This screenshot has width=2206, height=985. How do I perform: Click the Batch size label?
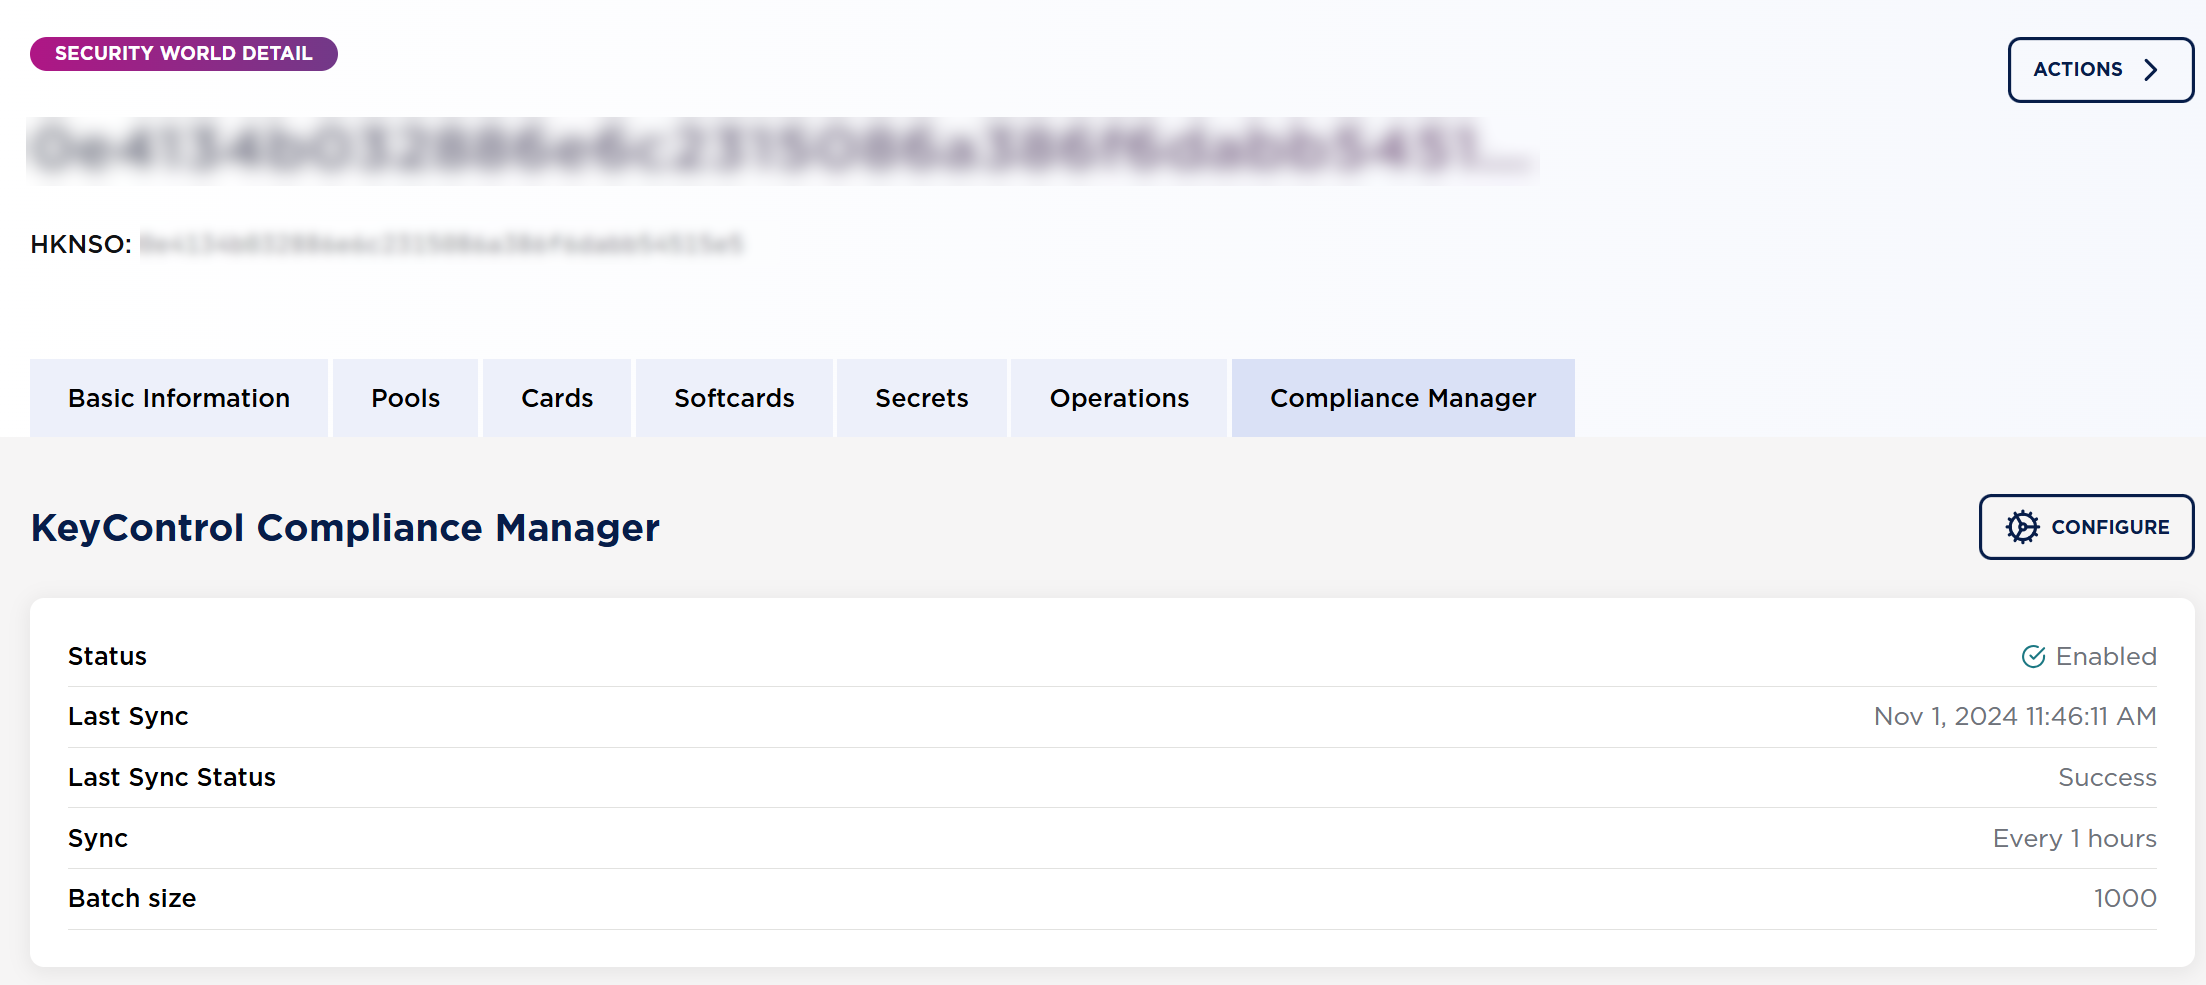[x=132, y=899]
